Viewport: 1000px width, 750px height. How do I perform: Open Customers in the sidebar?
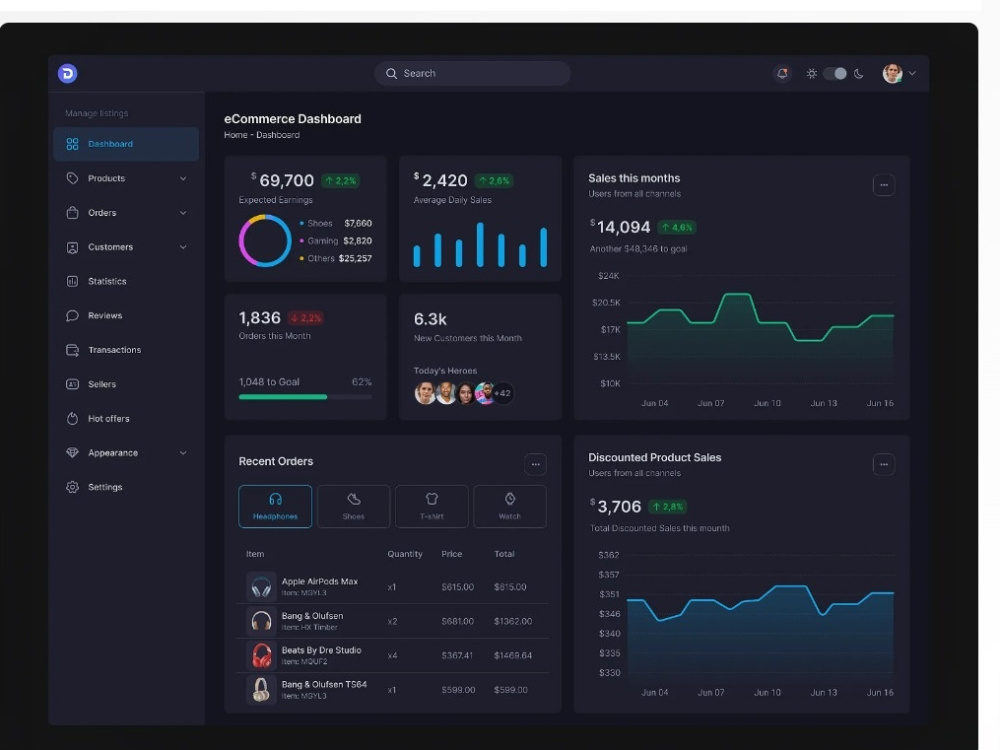pos(126,247)
